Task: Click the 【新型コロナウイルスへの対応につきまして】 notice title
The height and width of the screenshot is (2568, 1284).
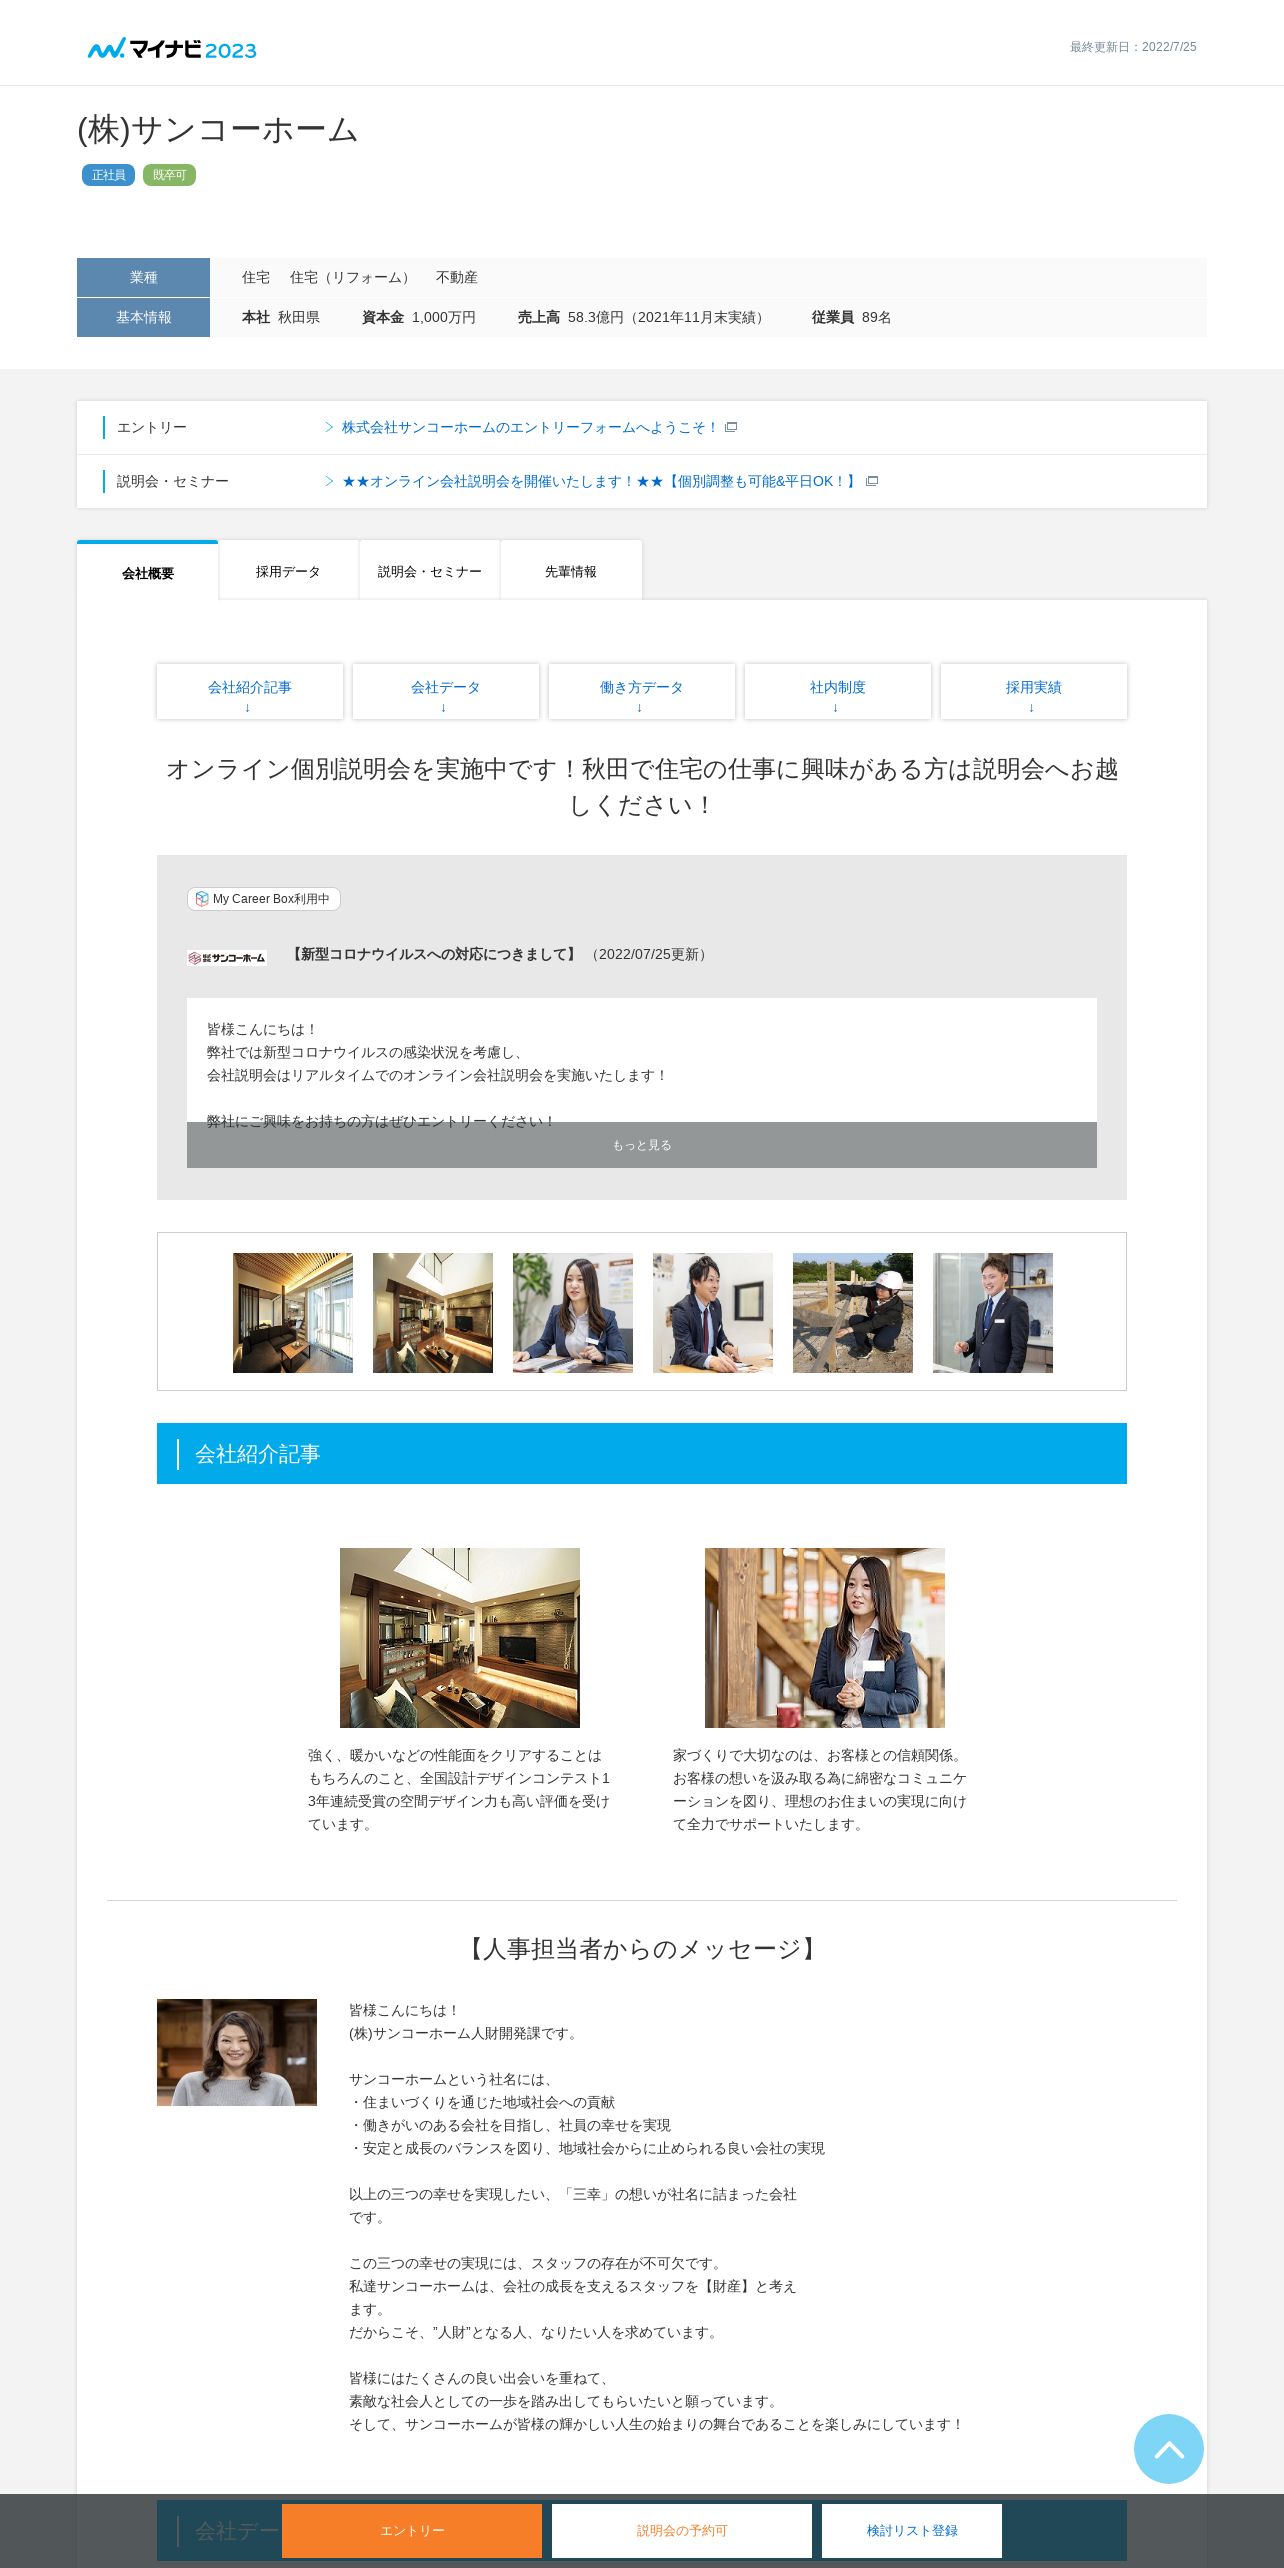Action: (x=434, y=954)
